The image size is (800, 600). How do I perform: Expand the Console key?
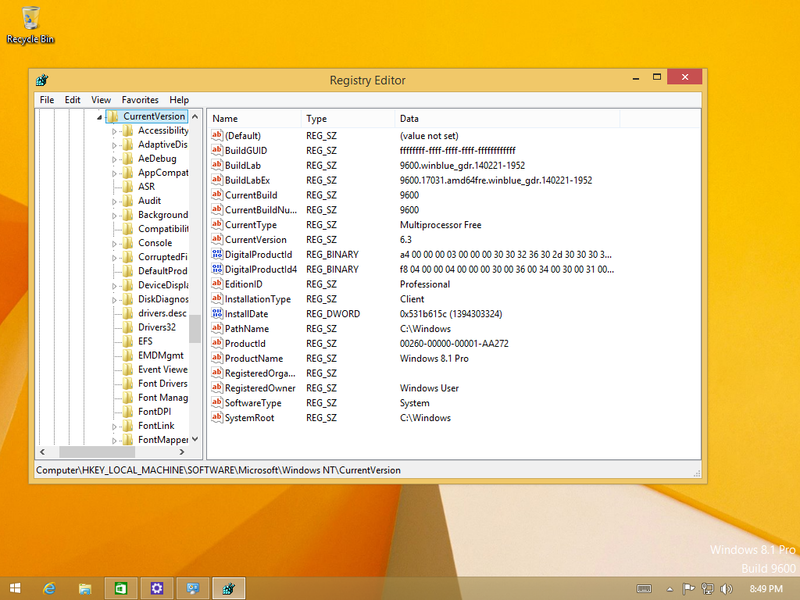point(114,244)
